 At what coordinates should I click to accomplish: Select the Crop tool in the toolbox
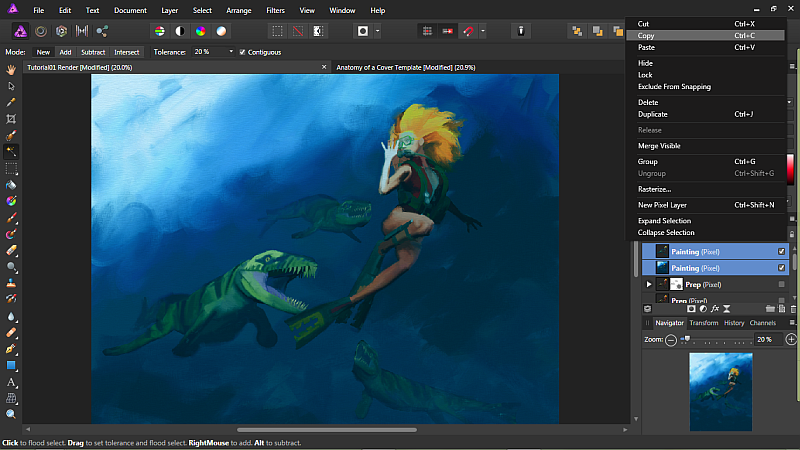pos(11,118)
